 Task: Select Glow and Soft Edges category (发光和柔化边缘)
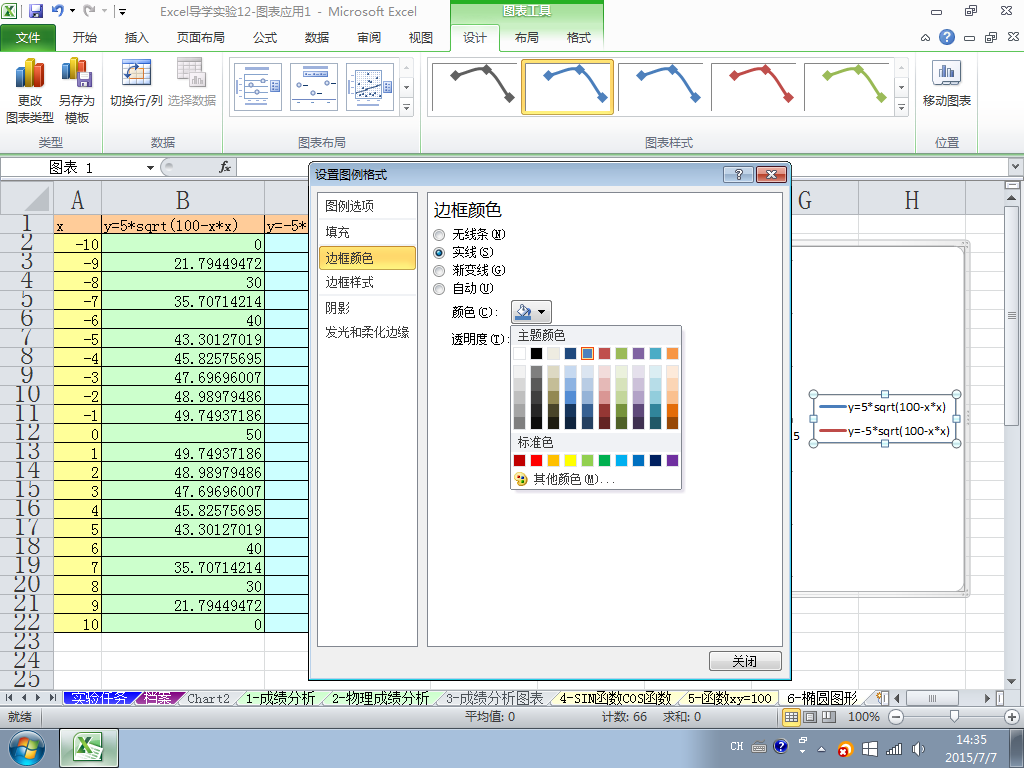[367, 332]
